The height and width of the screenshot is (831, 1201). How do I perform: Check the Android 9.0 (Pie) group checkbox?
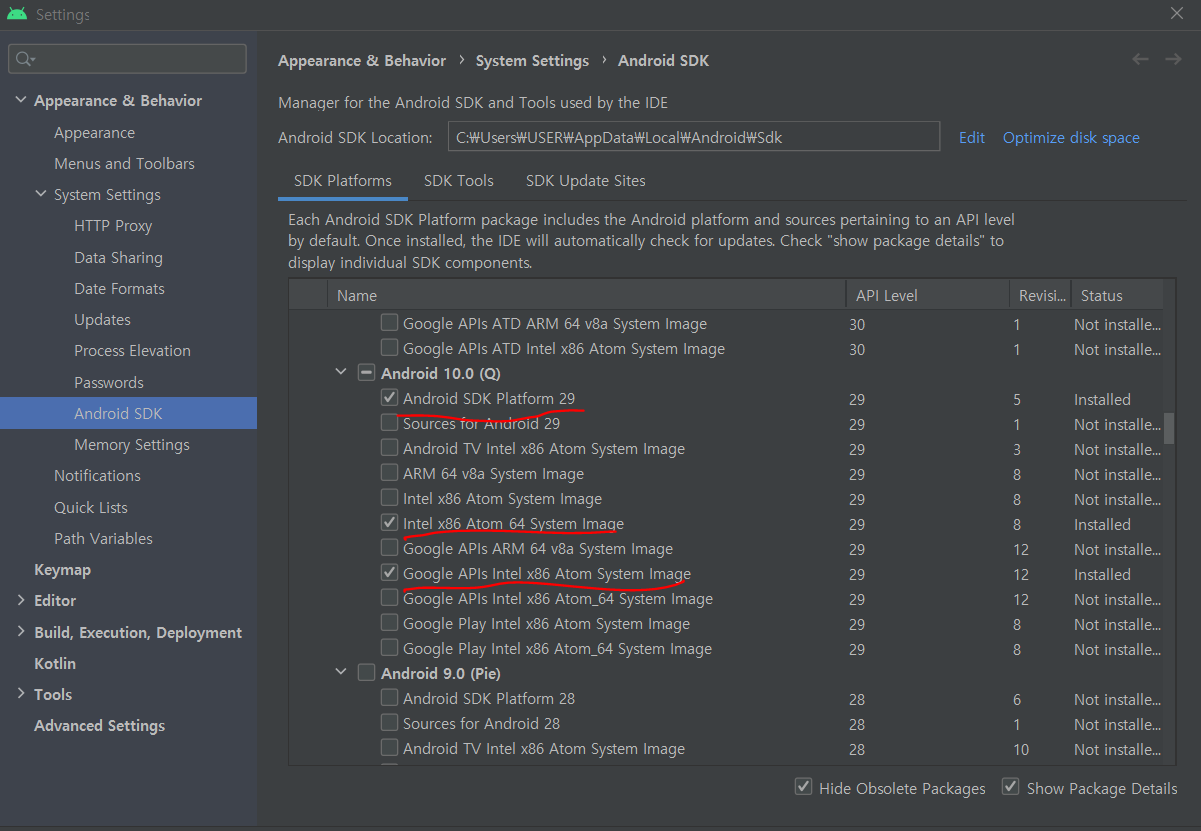[x=367, y=673]
